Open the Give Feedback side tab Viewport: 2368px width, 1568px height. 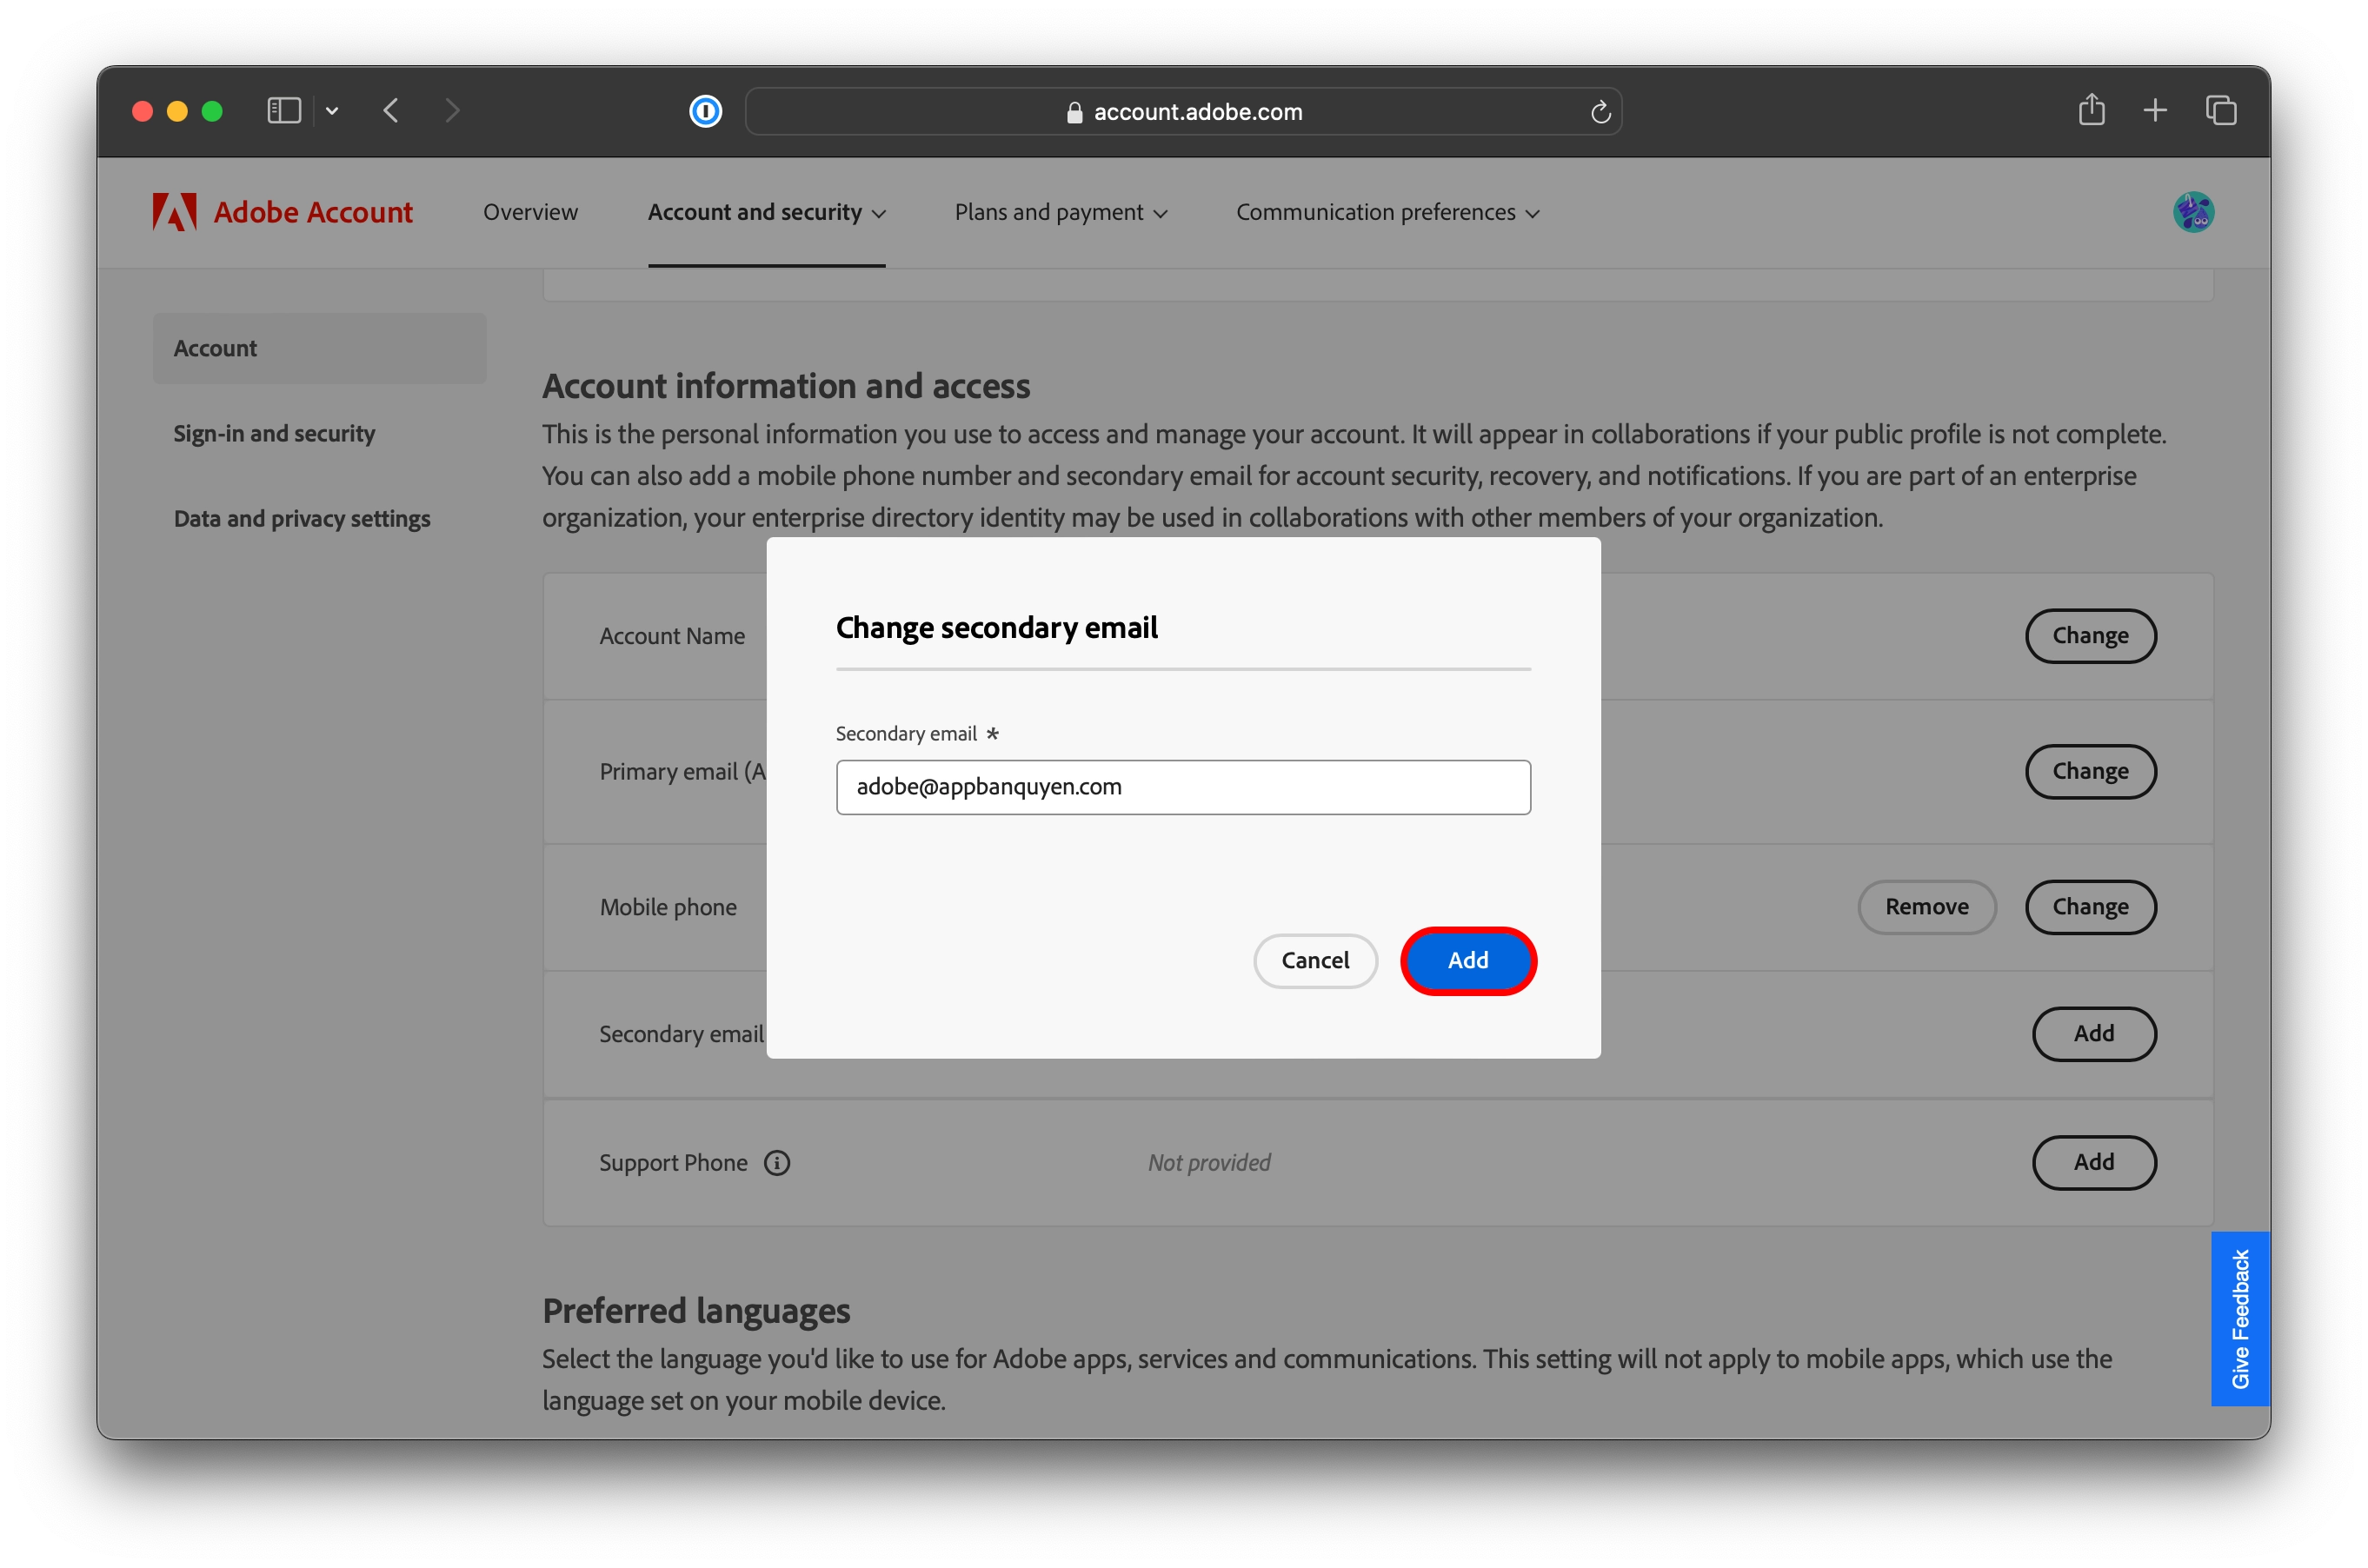2240,1318
